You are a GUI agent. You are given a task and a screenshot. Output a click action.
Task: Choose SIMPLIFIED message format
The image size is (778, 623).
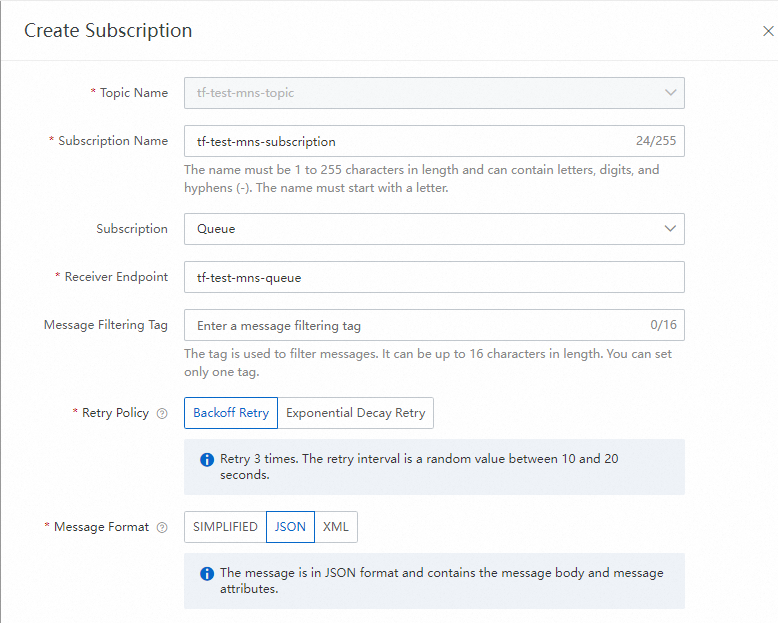point(225,527)
